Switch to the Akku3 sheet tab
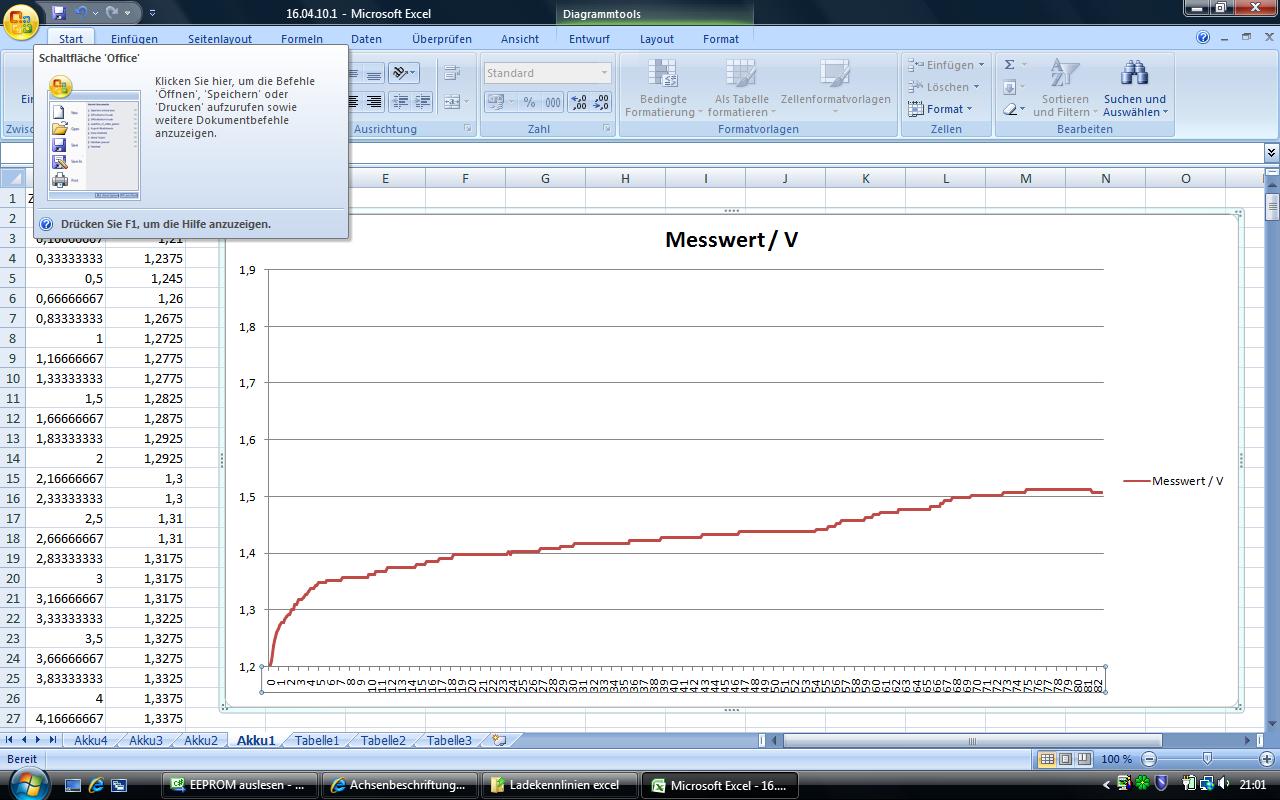Image resolution: width=1280 pixels, height=800 pixels. pyautogui.click(x=145, y=741)
